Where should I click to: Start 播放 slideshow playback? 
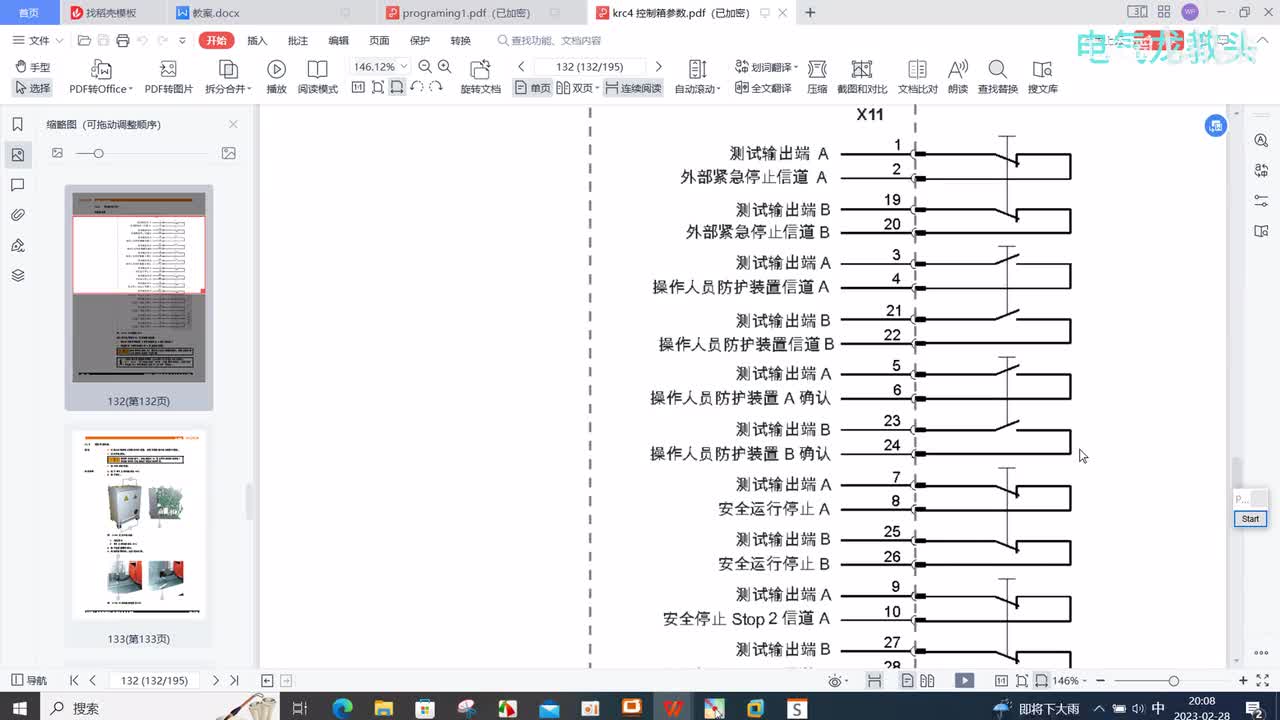[x=276, y=77]
